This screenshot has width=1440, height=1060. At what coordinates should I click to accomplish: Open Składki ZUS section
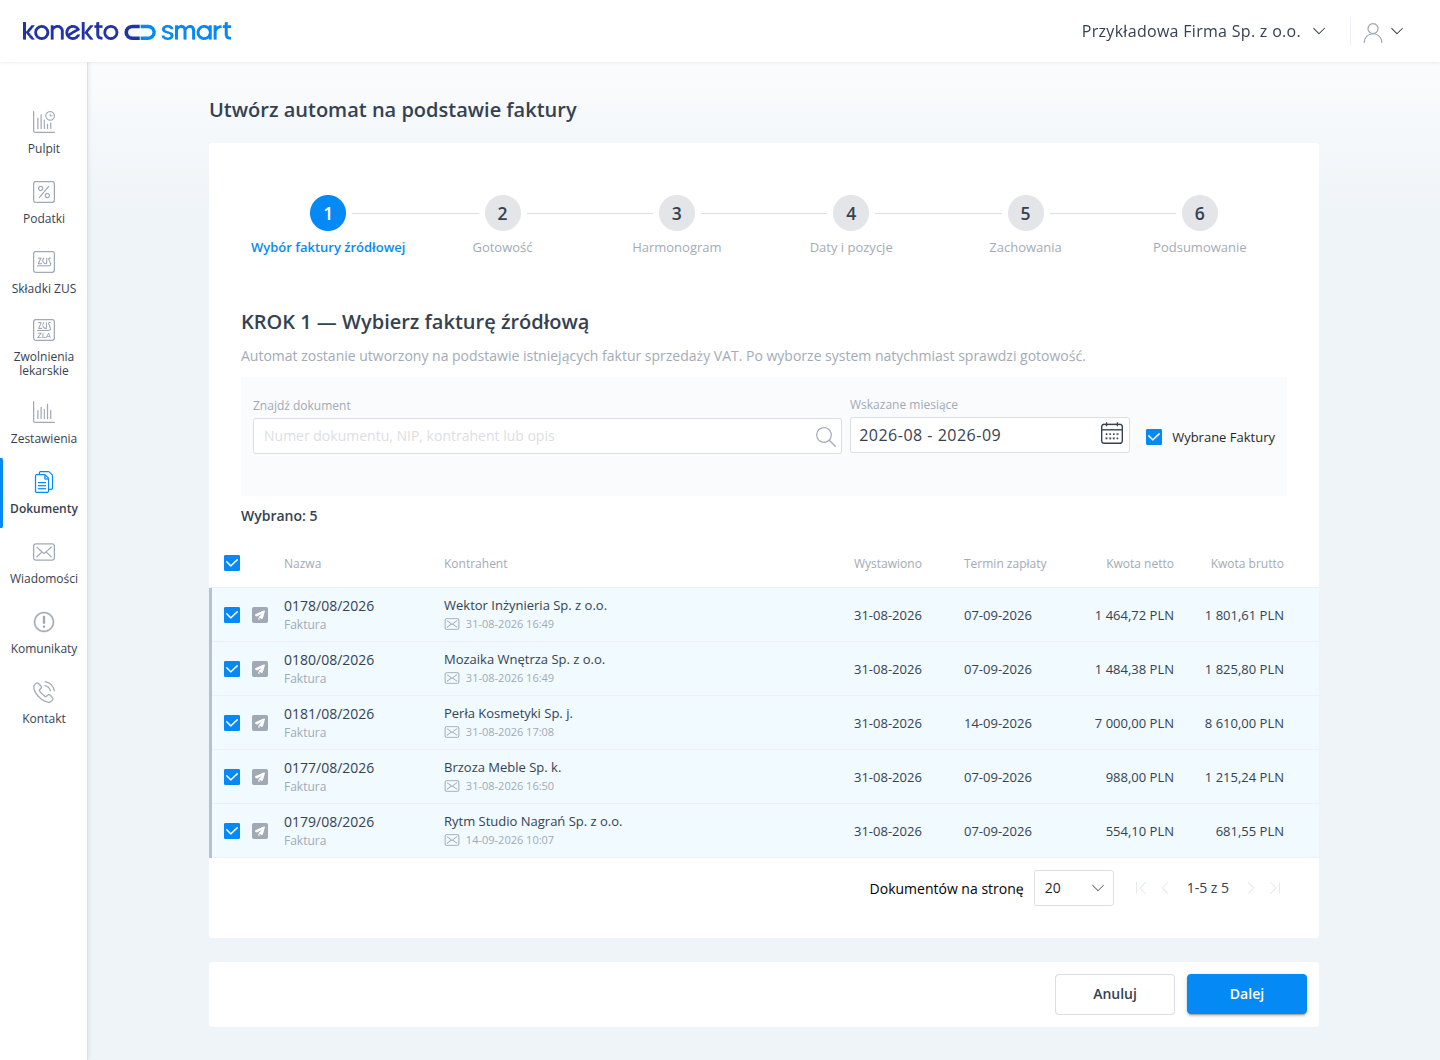(x=44, y=273)
